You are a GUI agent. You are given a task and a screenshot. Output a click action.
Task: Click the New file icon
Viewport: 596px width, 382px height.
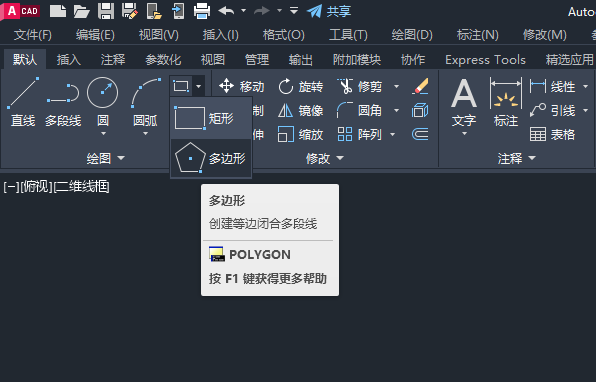point(58,11)
